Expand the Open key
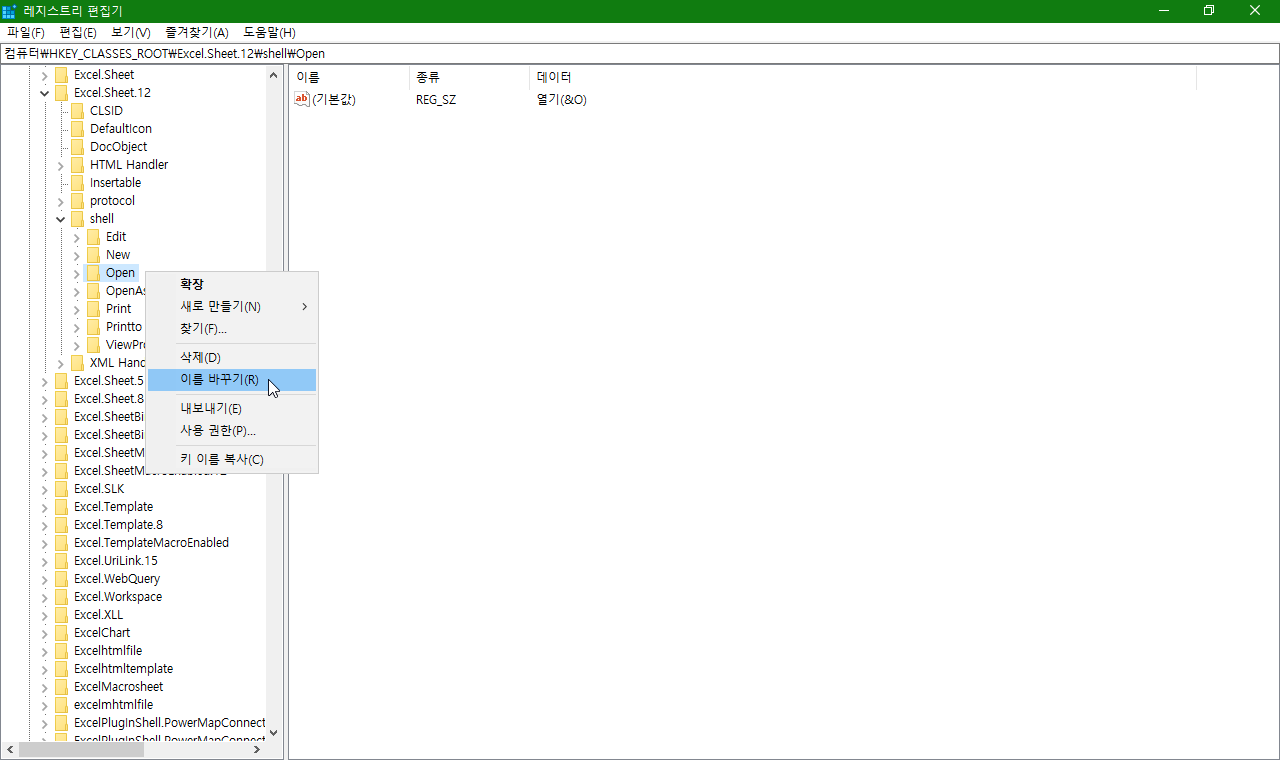The height and width of the screenshot is (760, 1280). click(76, 273)
